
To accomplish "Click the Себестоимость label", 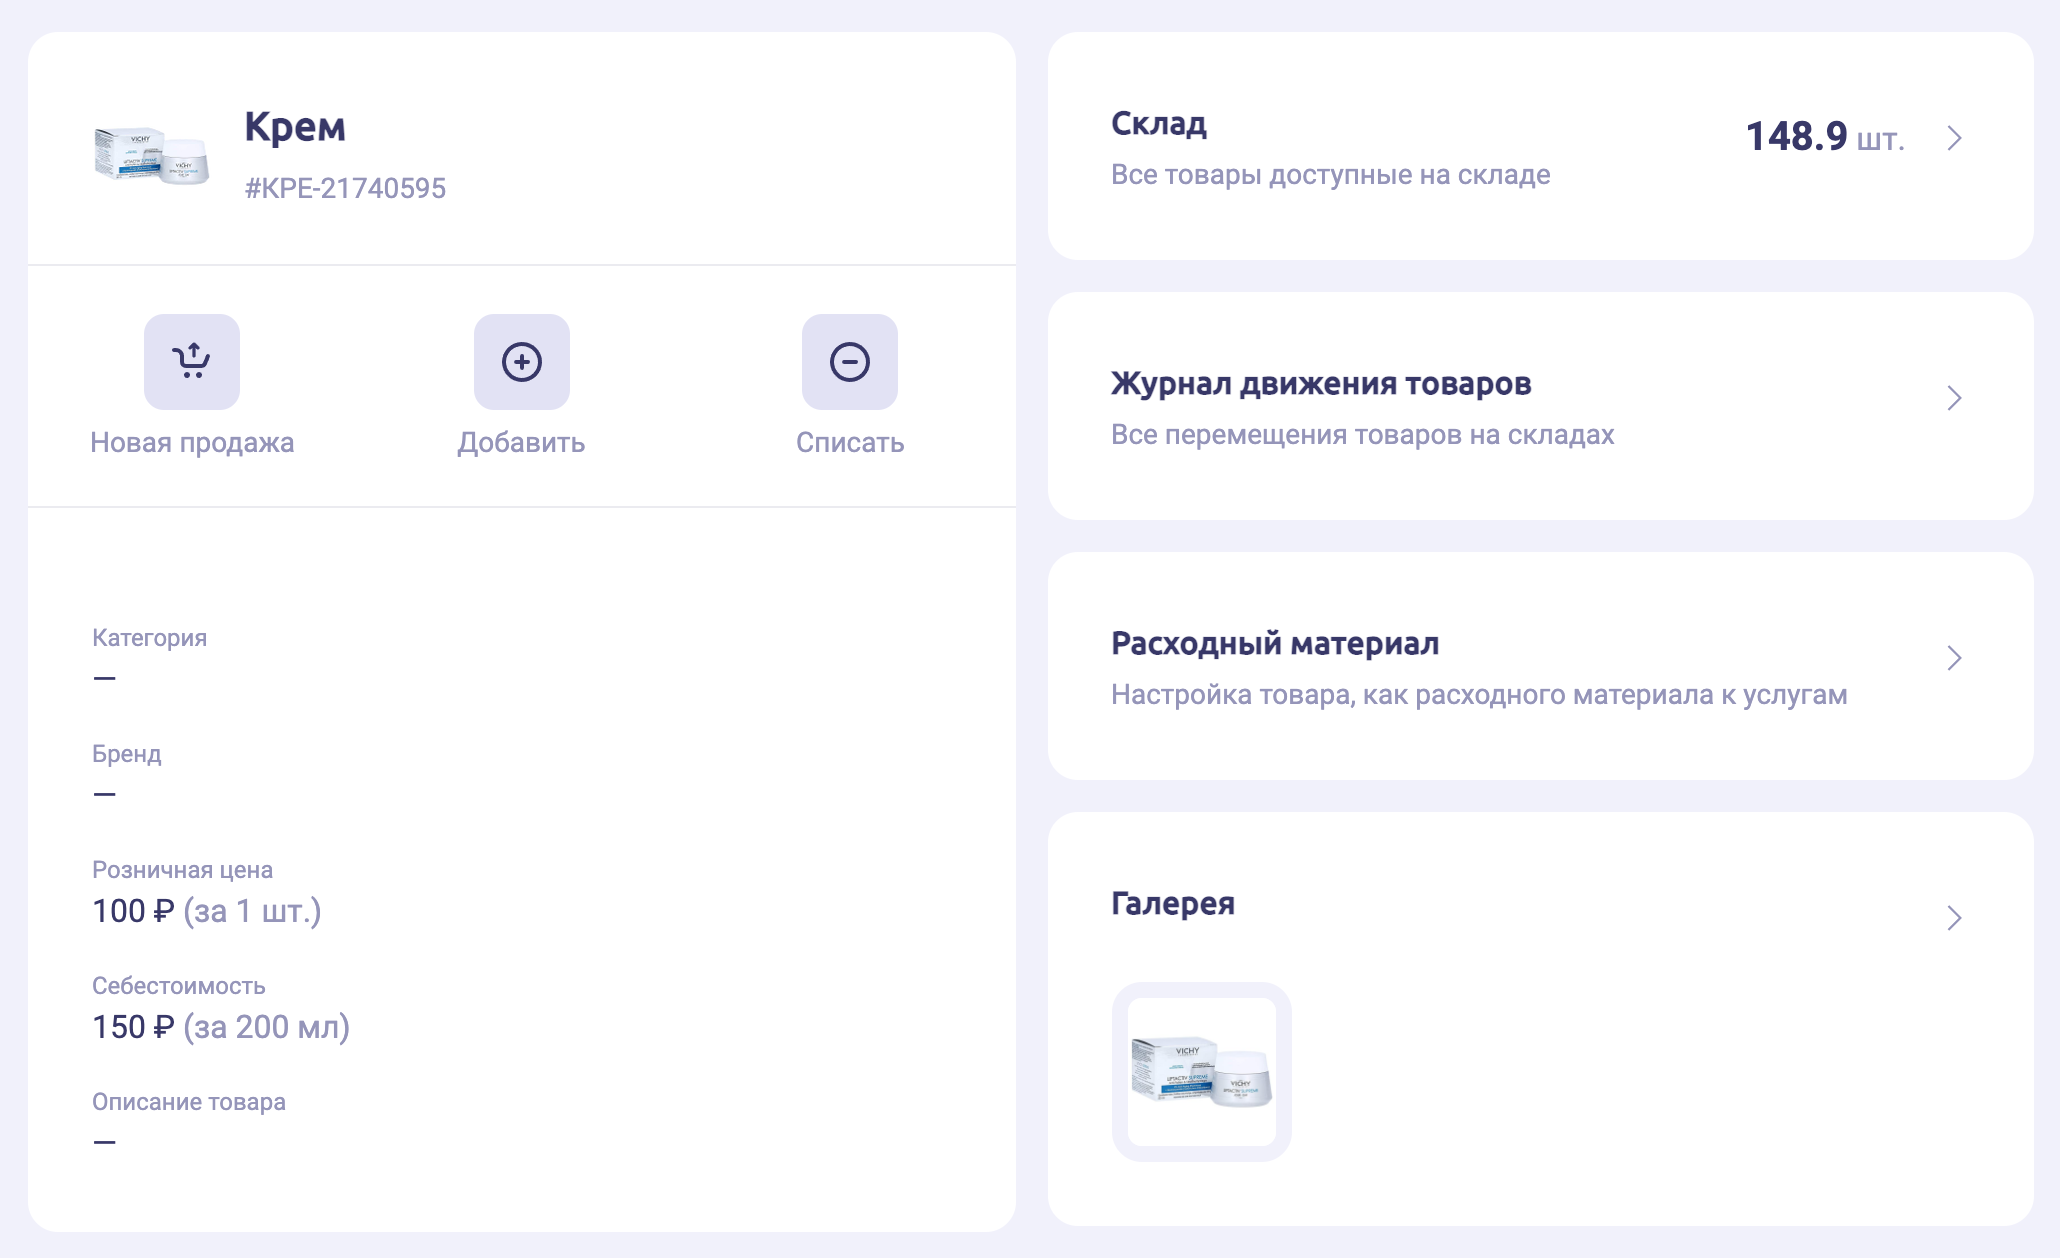I will (179, 986).
